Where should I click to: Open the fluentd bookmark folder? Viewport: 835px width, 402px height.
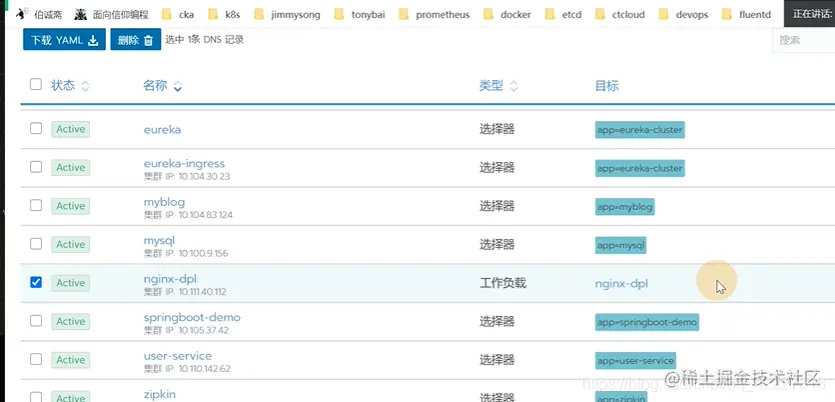click(746, 14)
